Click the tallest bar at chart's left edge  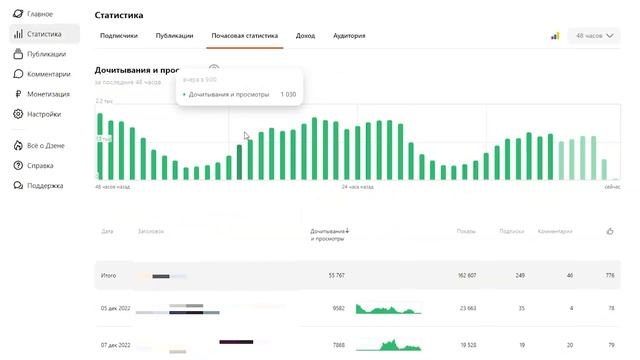tap(100, 146)
